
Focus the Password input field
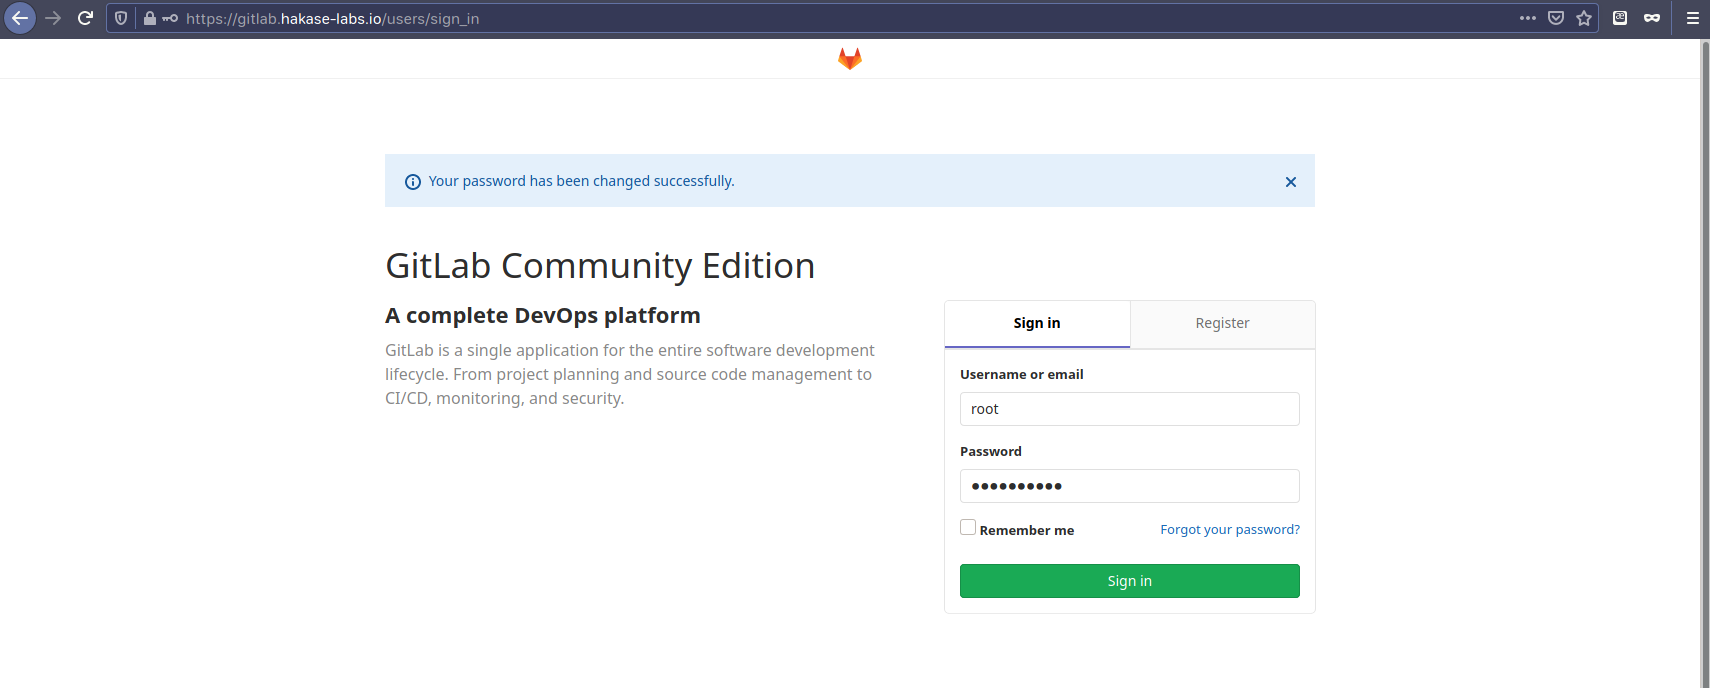tap(1130, 486)
